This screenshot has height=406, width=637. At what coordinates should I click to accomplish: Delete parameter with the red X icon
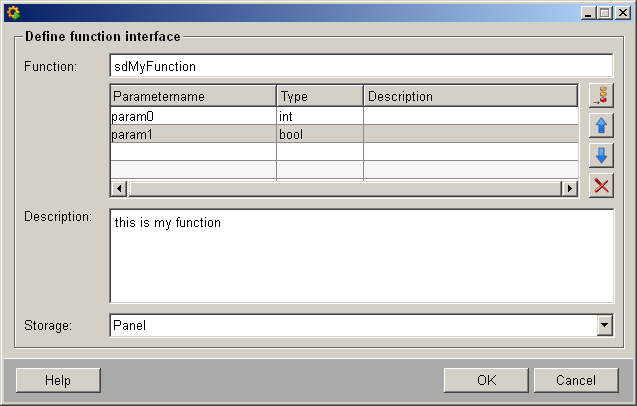(601, 185)
